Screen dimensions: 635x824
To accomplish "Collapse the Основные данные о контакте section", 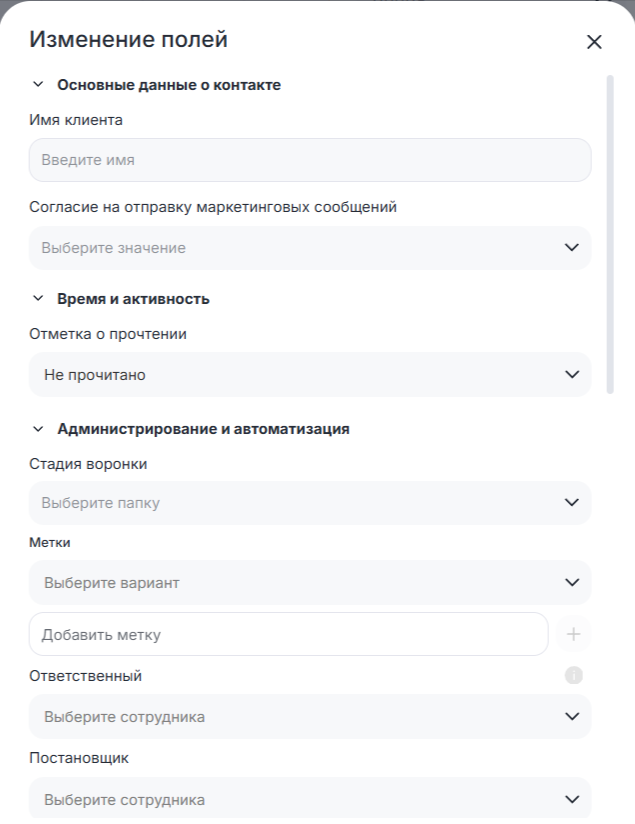I will pos(39,85).
